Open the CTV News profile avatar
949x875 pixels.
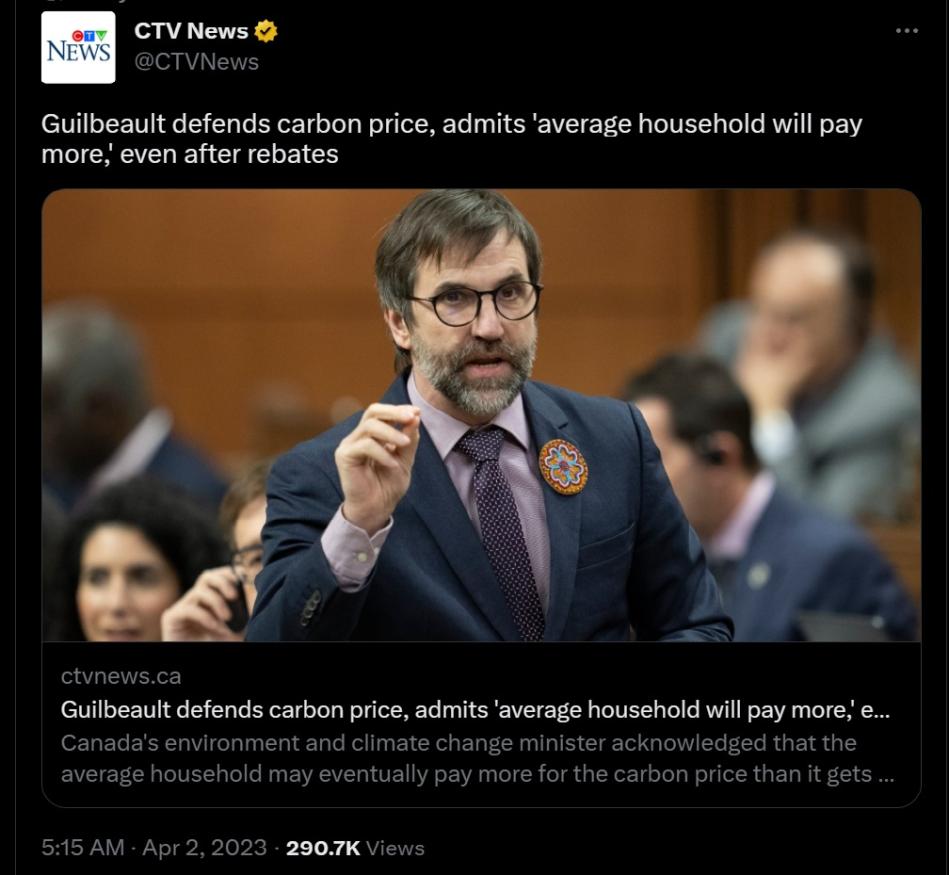78,47
